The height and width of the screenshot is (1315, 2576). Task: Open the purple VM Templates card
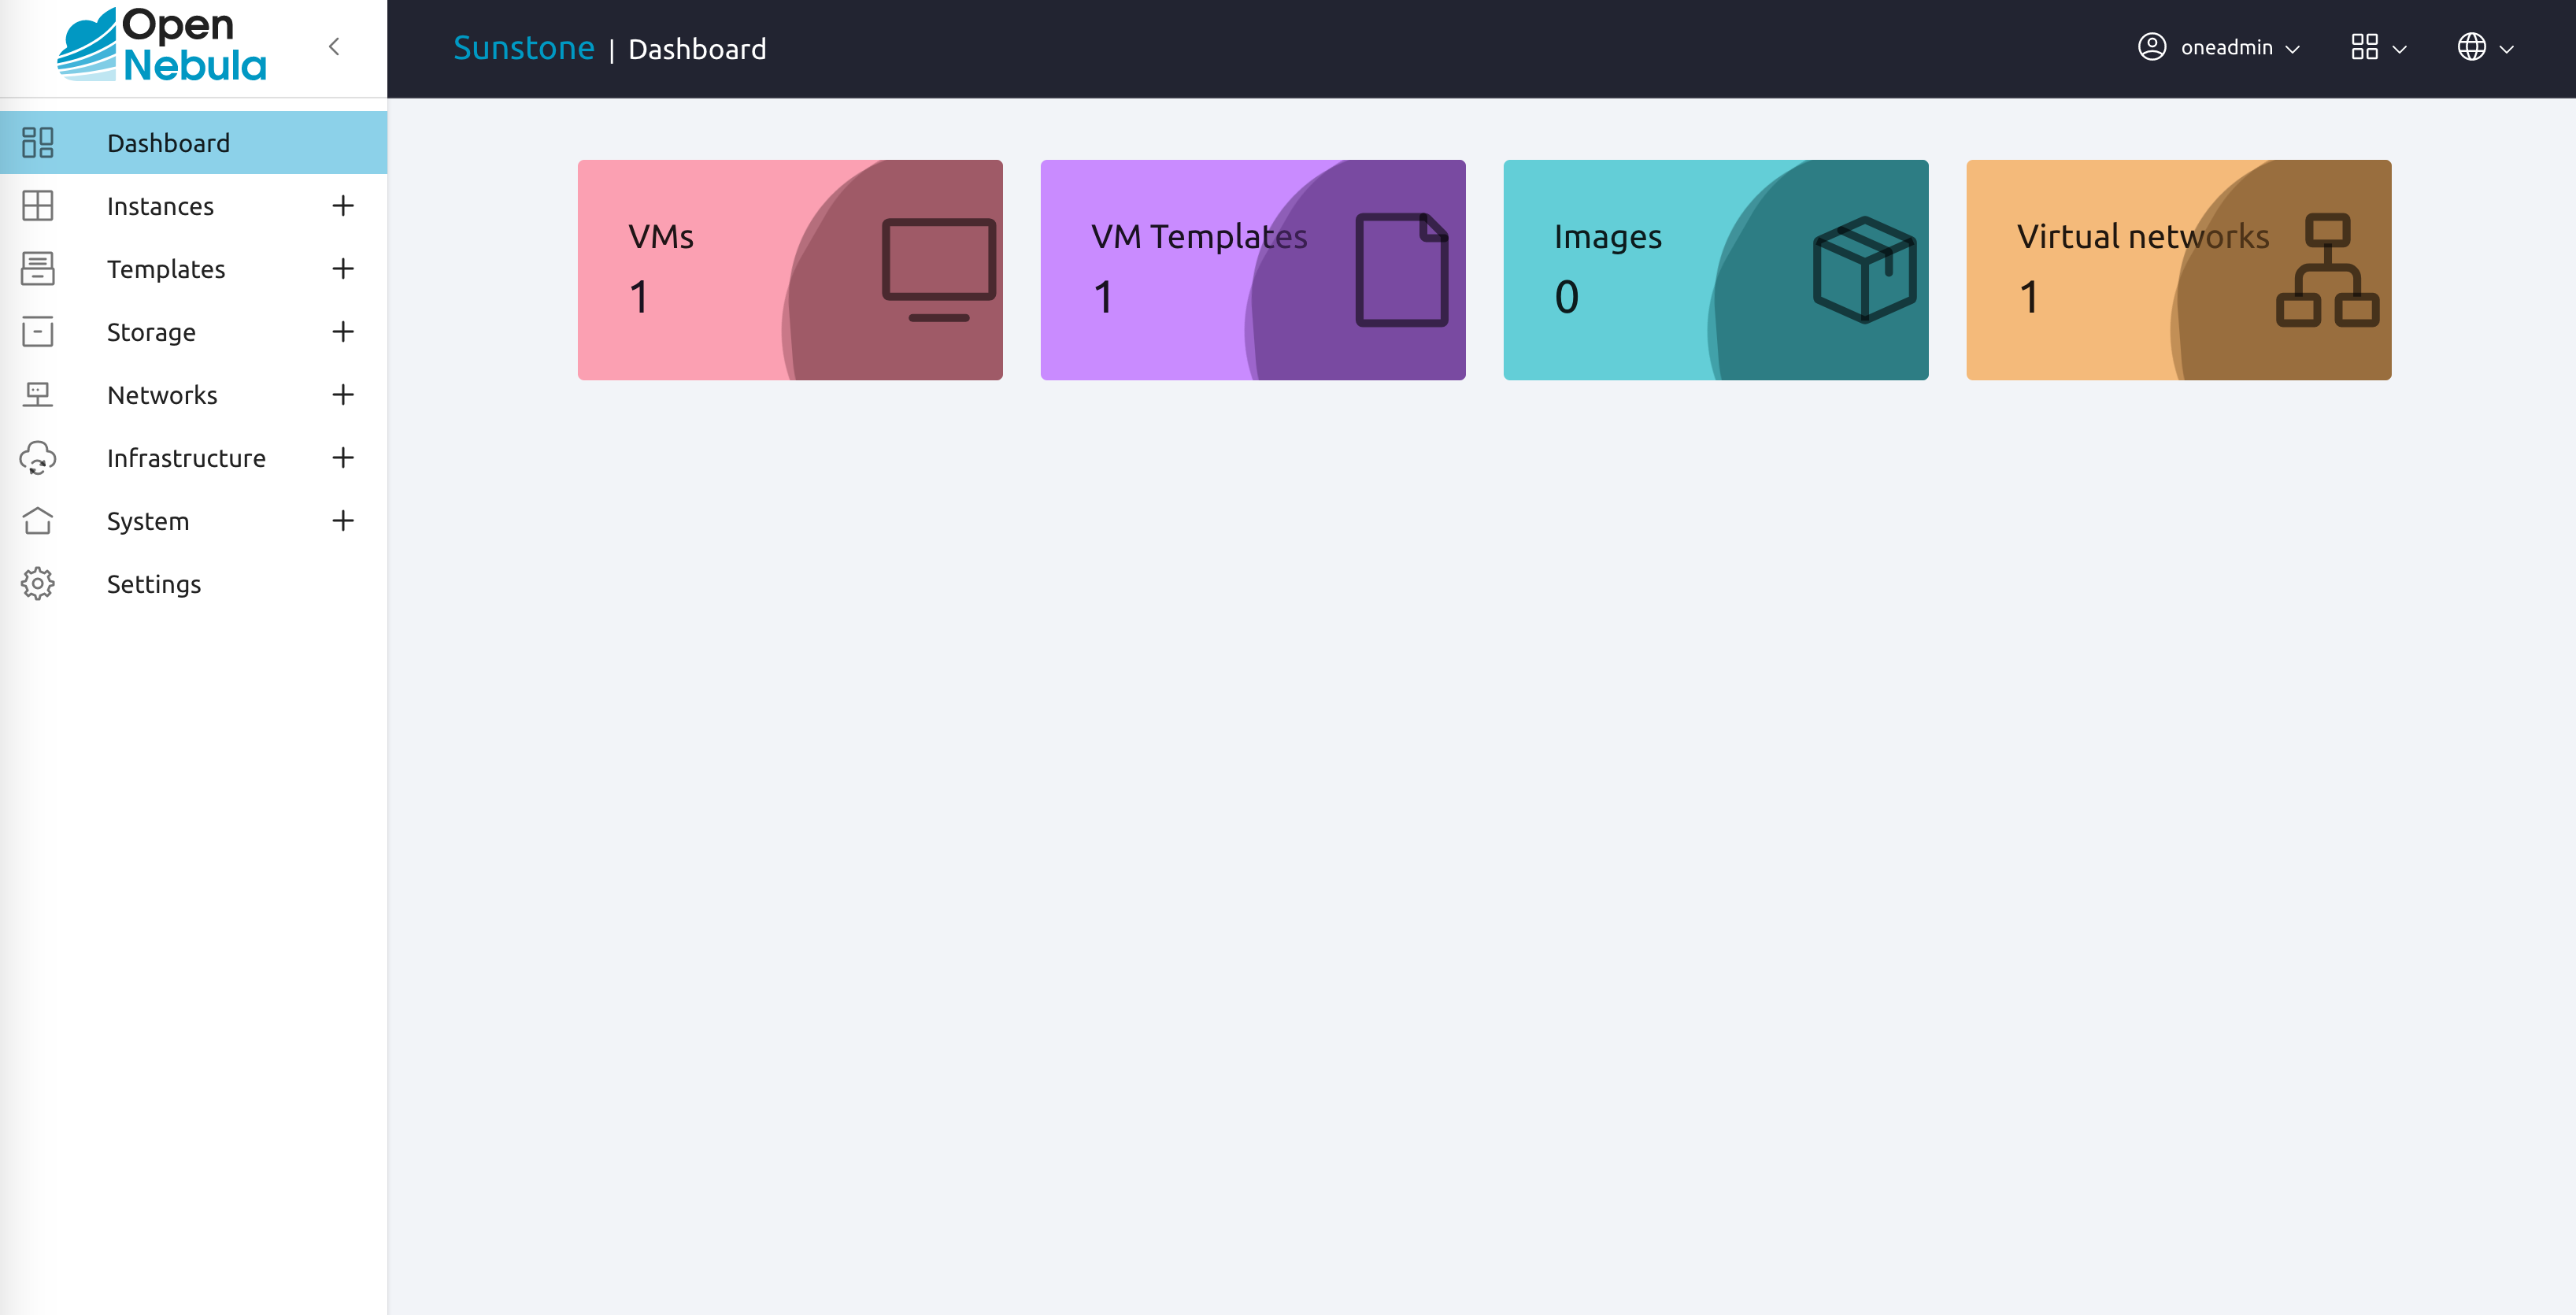(1253, 270)
